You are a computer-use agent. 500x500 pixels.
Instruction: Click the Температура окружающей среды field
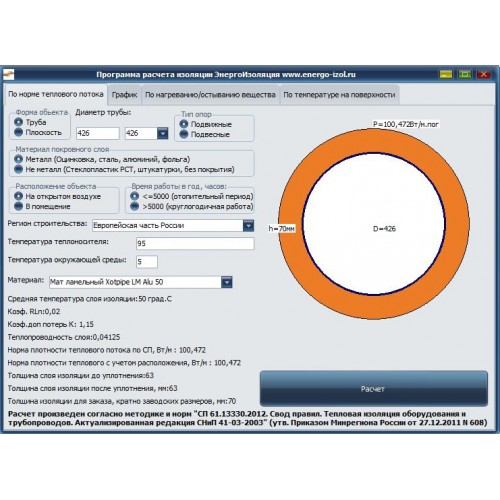point(147,262)
